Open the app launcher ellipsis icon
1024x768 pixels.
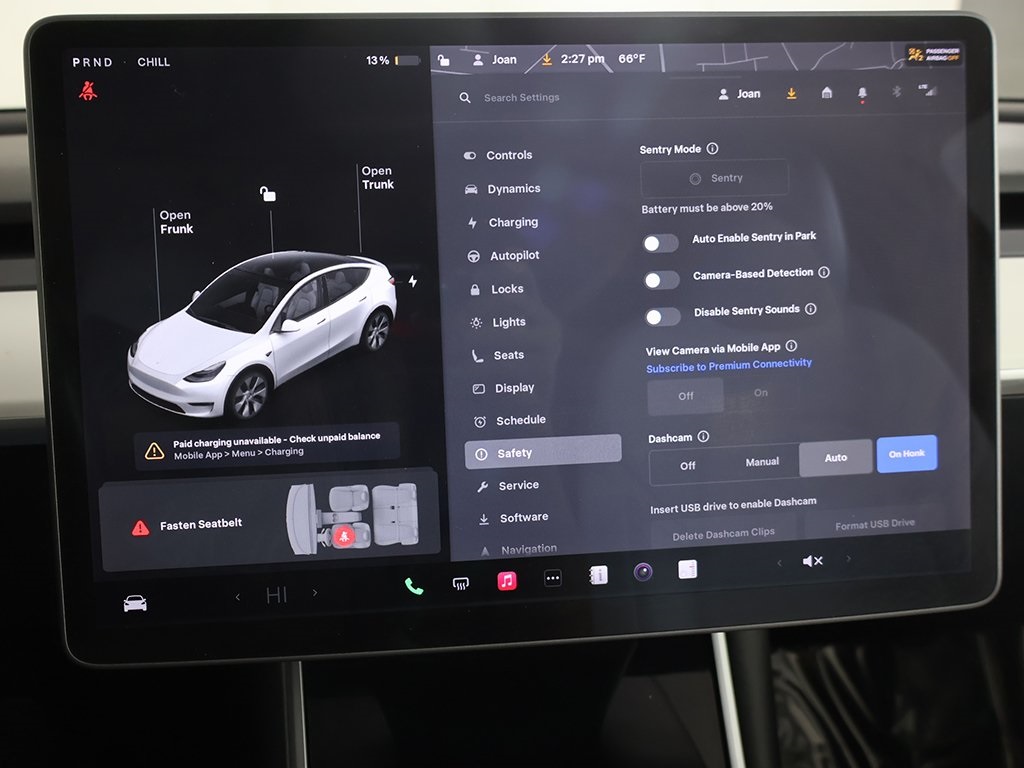coord(553,577)
